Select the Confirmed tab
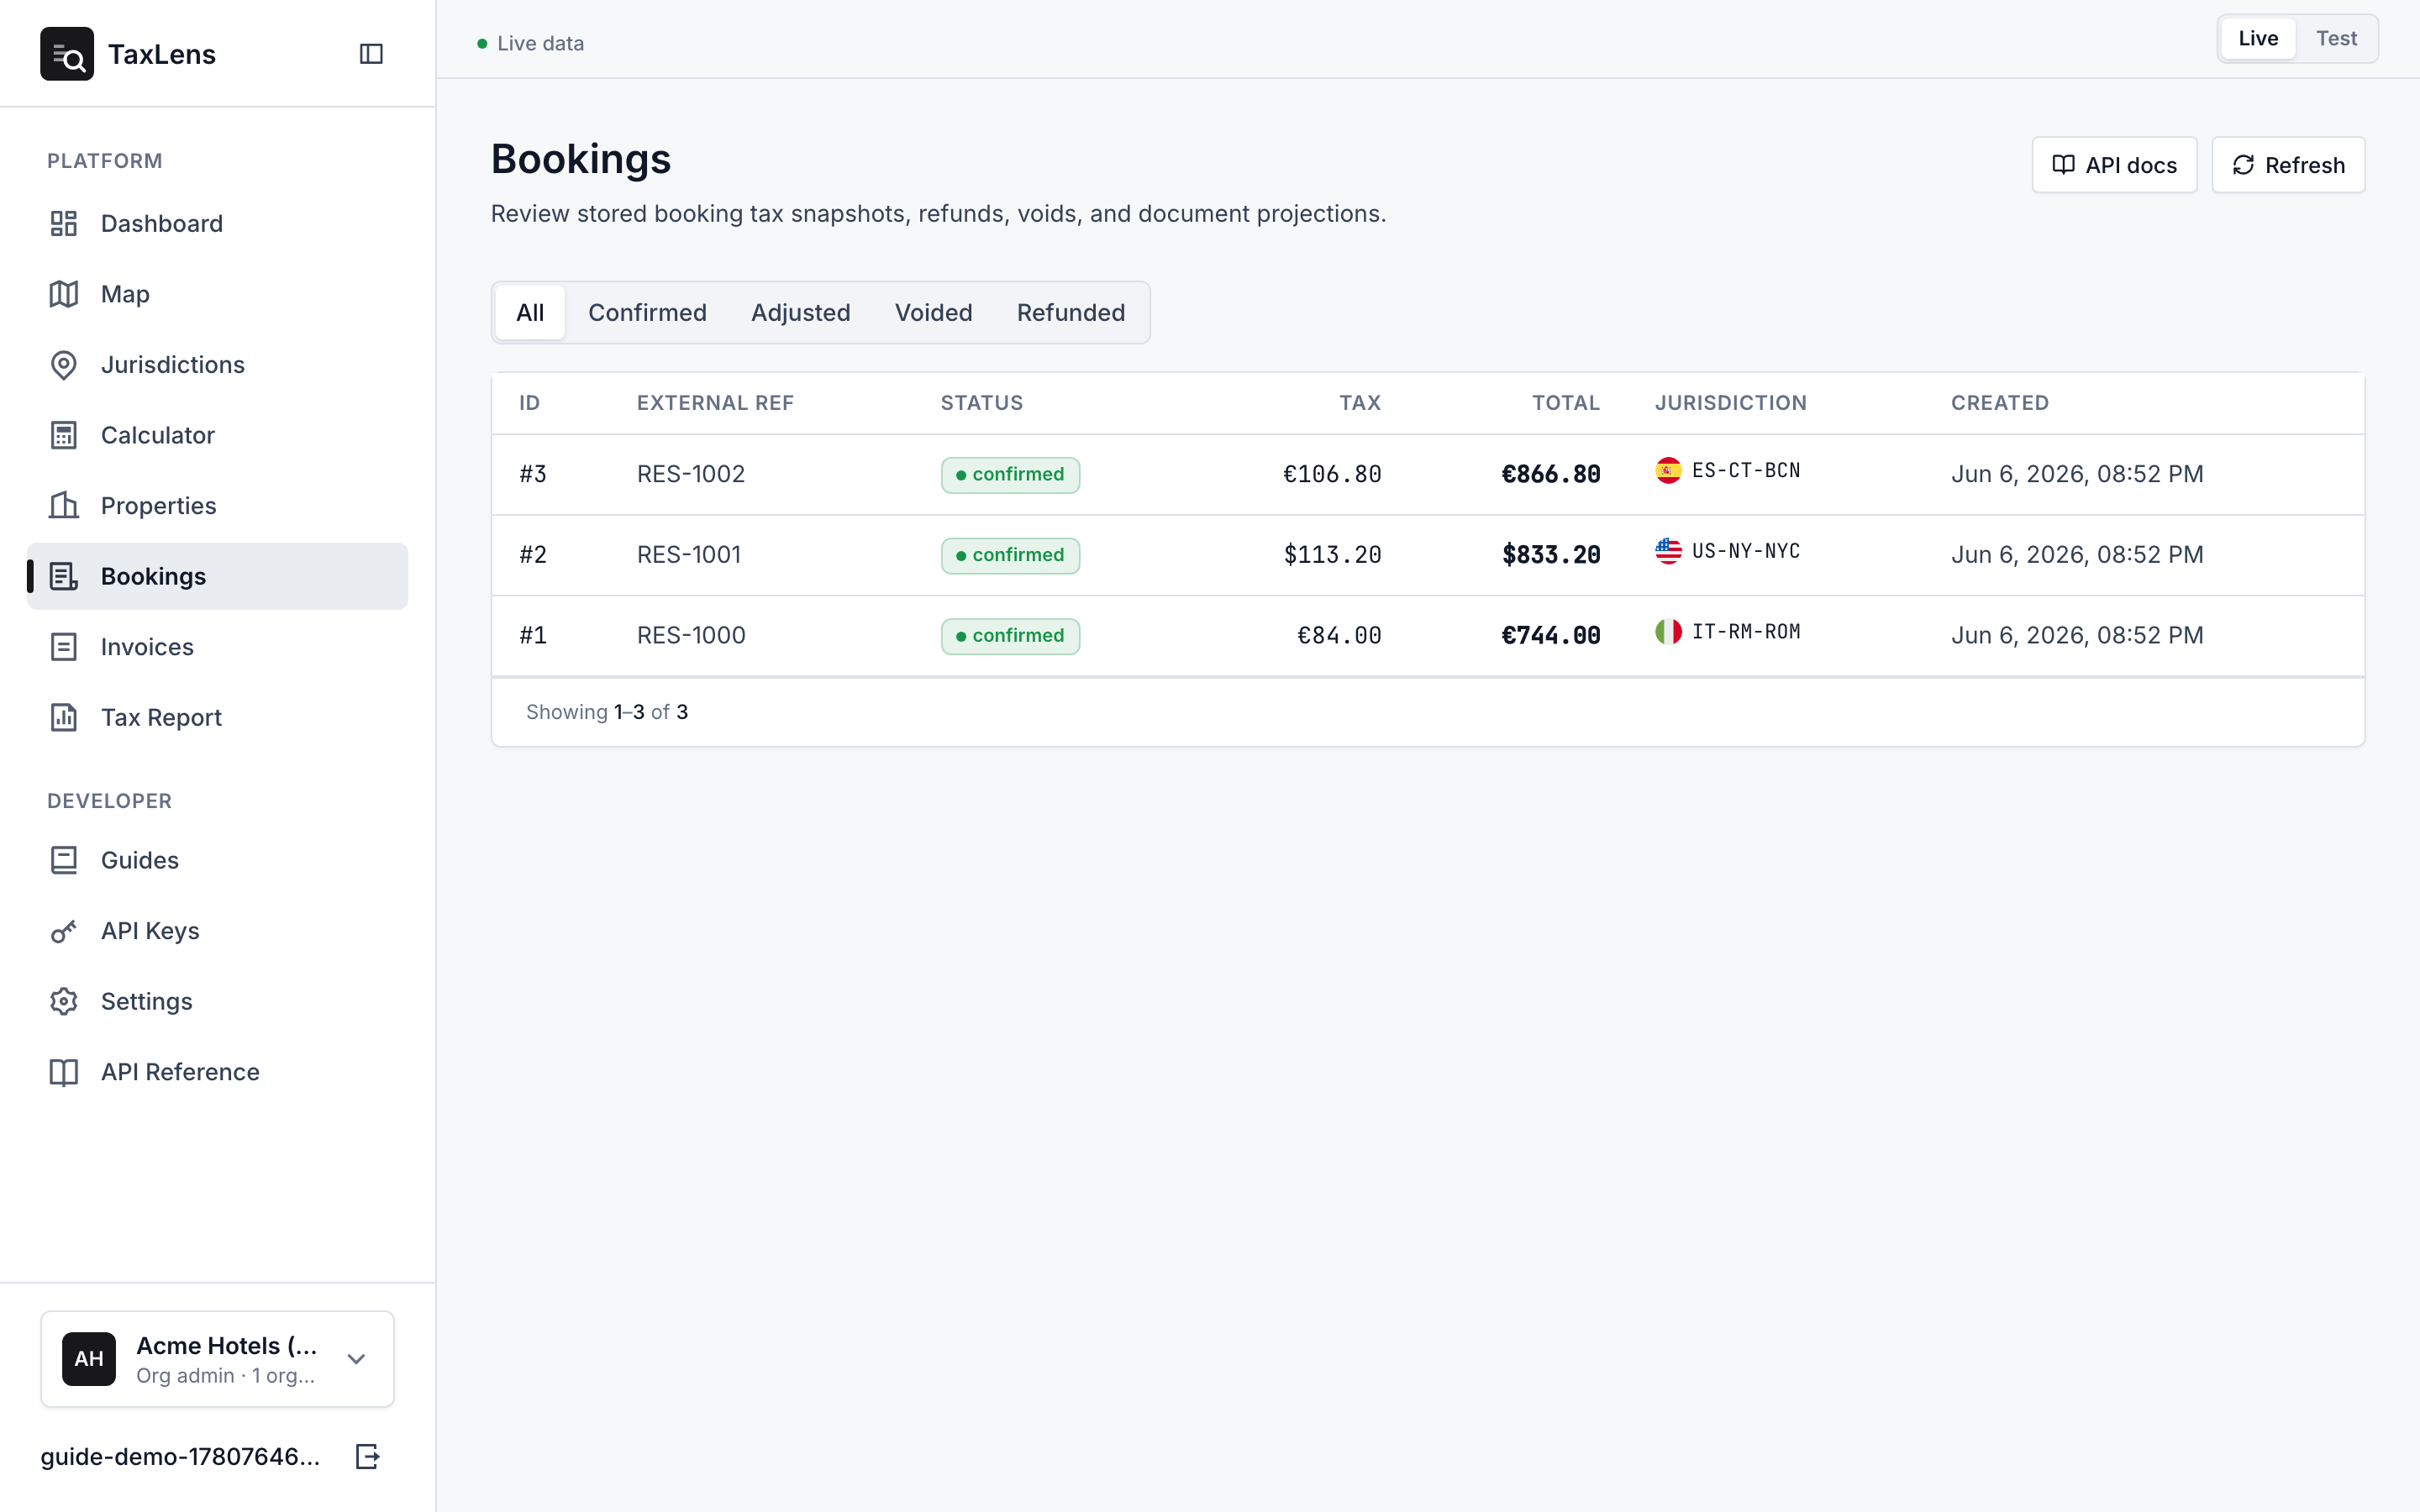2420x1512 pixels. pos(647,313)
